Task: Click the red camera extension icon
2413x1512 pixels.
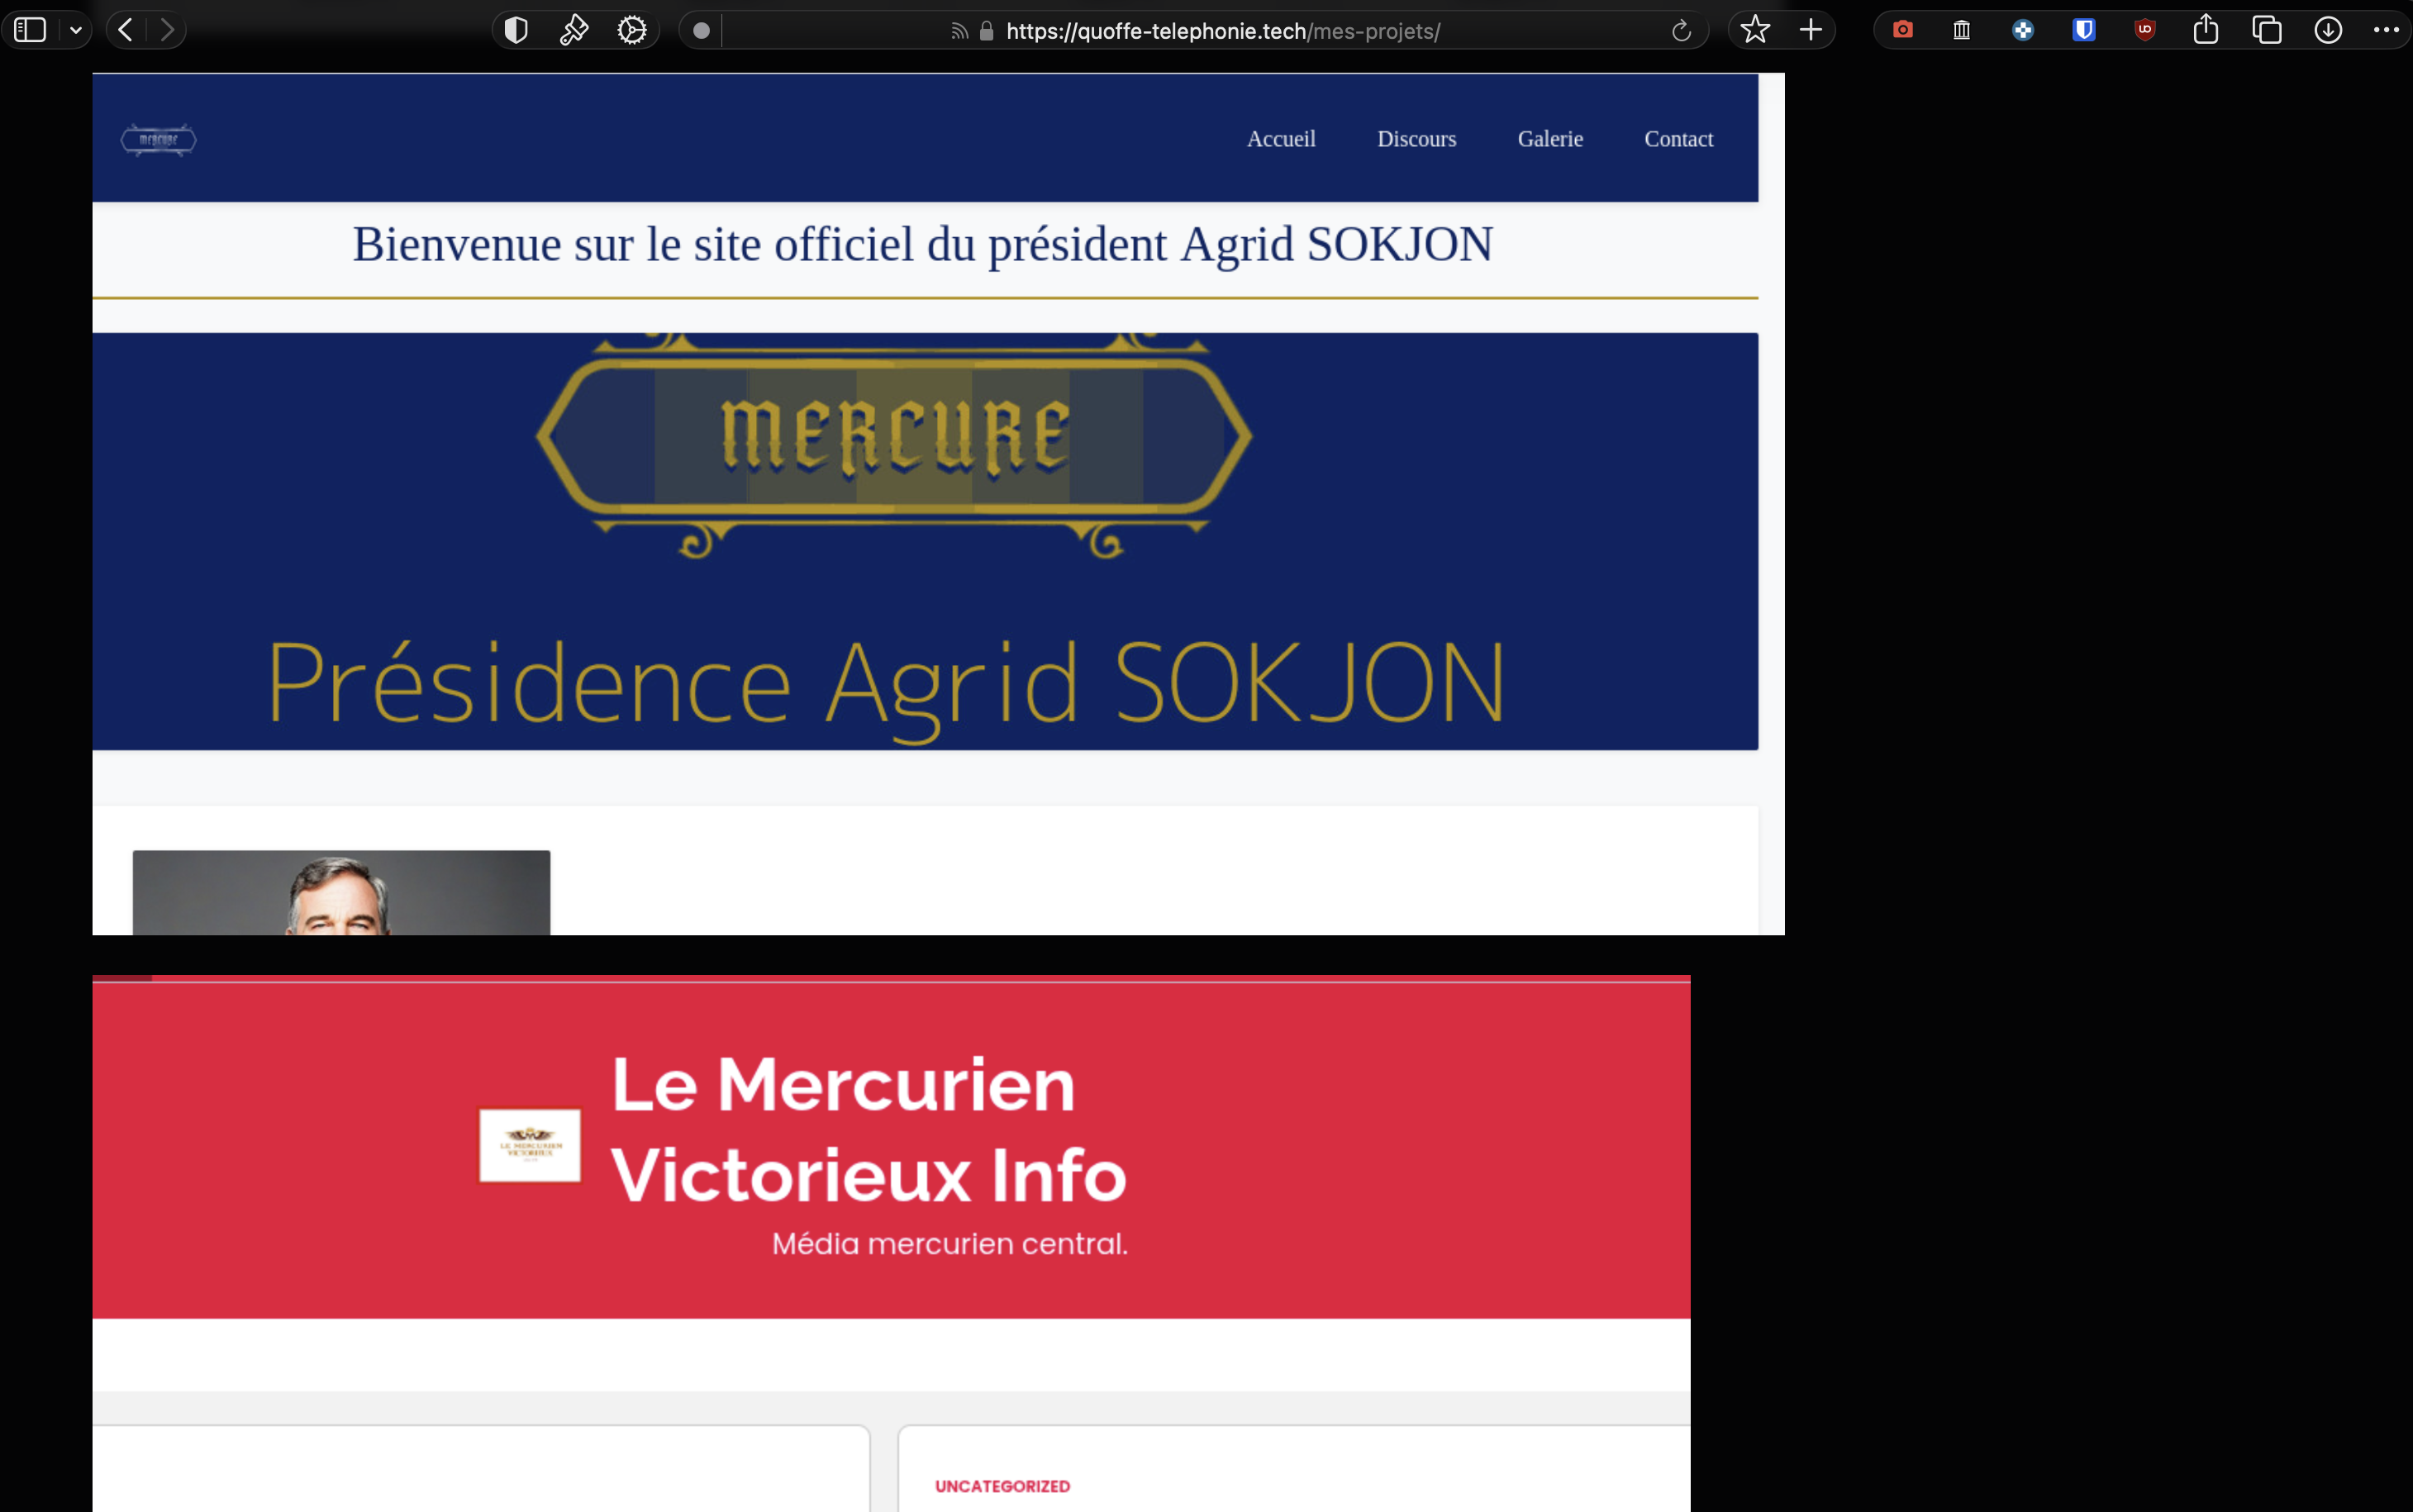Action: 1903,30
